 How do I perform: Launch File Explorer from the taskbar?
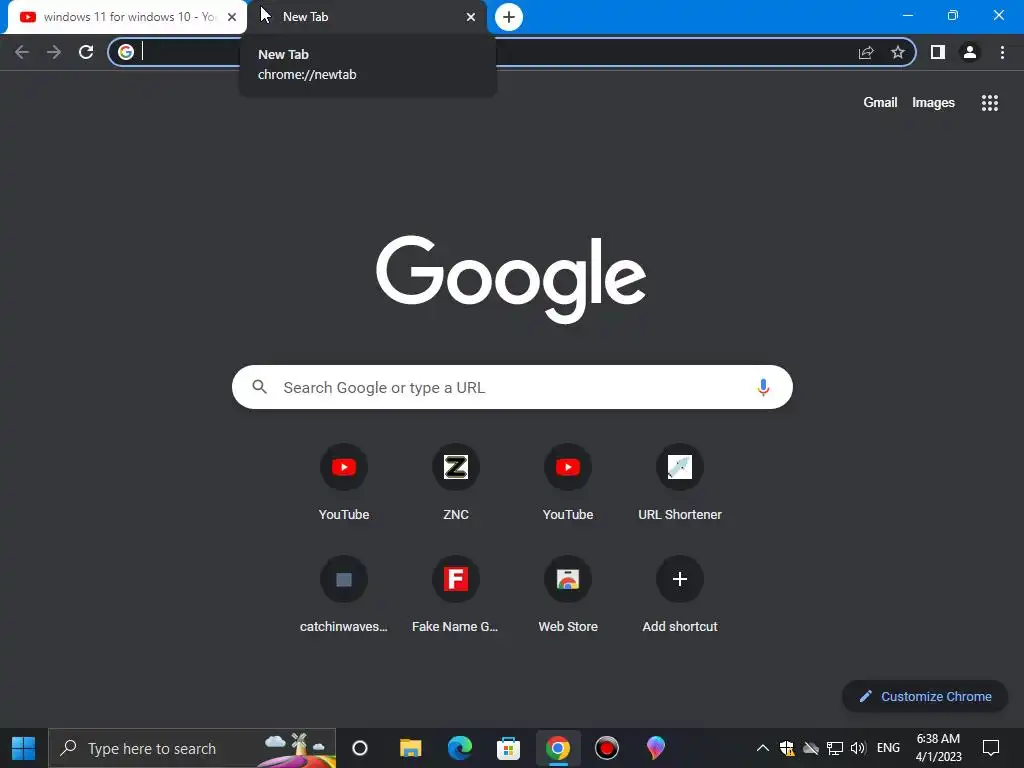(411, 748)
